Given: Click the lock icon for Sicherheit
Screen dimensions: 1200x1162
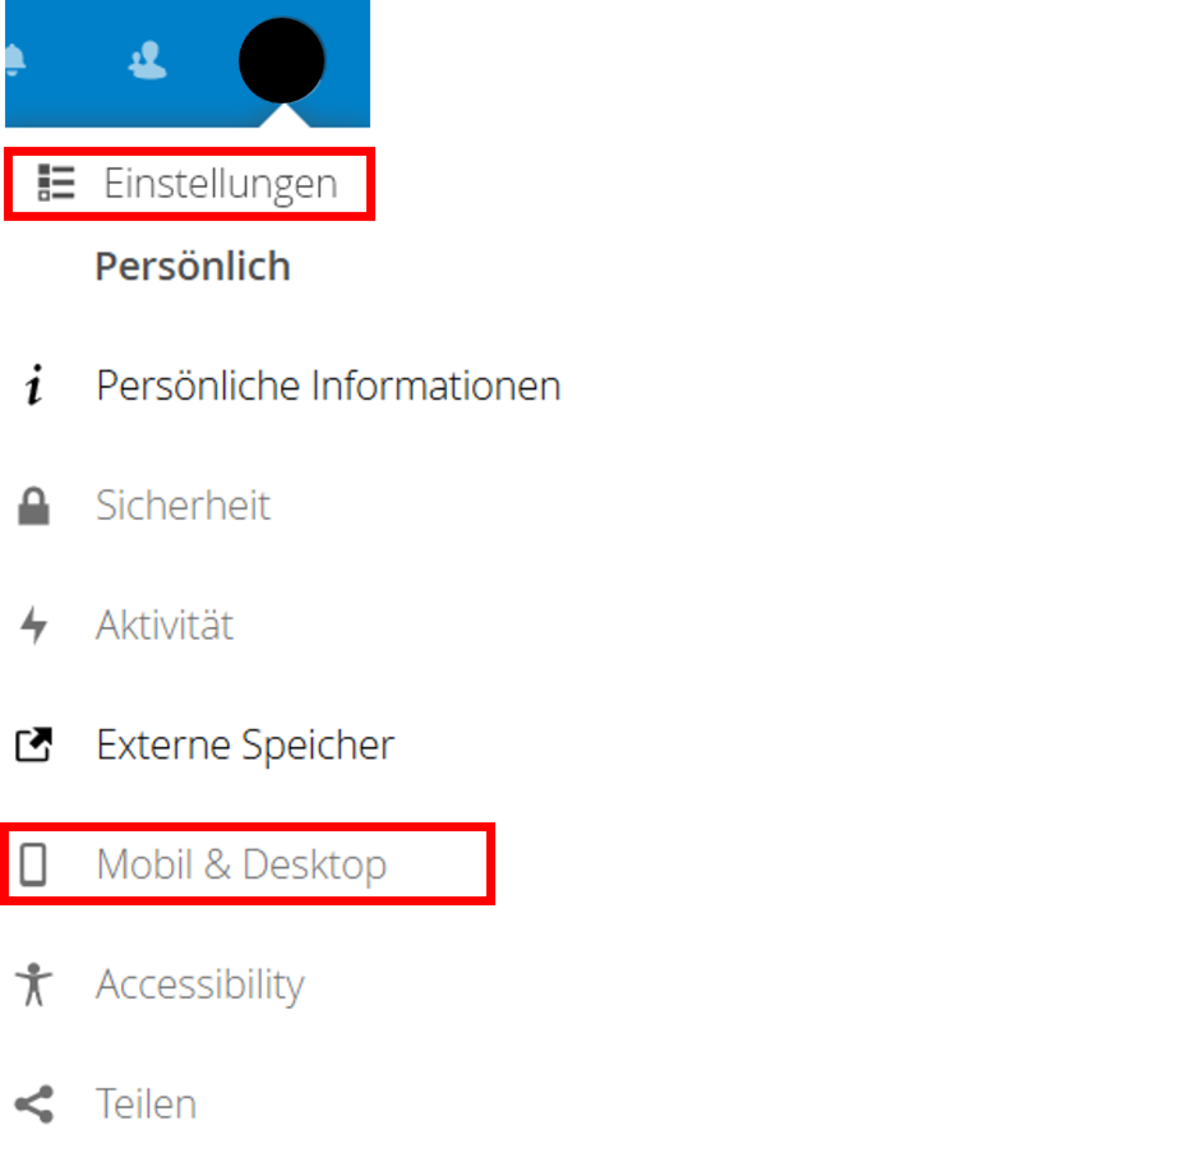Looking at the screenshot, I should coord(34,506).
